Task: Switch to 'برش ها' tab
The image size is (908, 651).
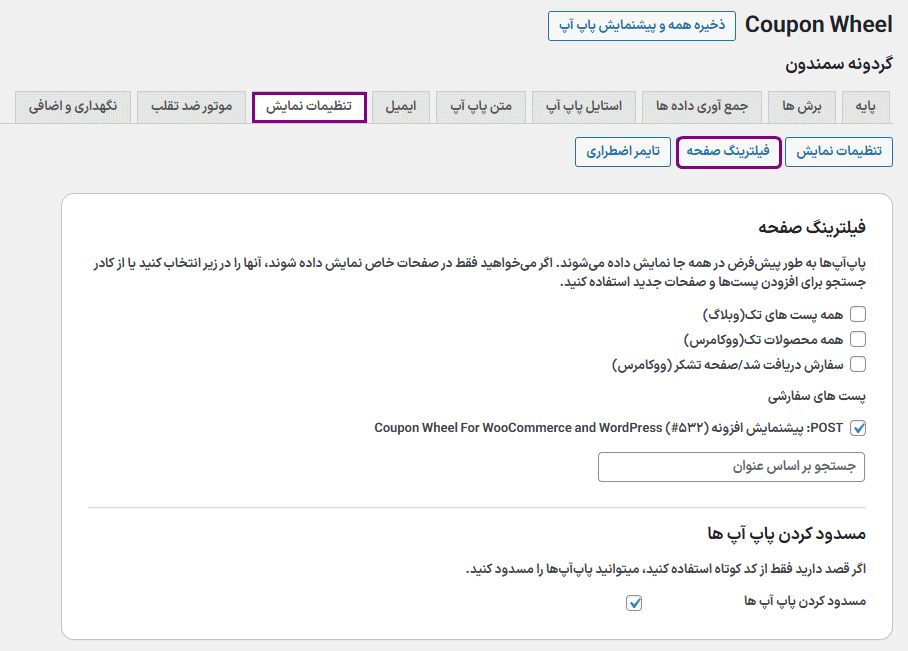Action: [801, 107]
